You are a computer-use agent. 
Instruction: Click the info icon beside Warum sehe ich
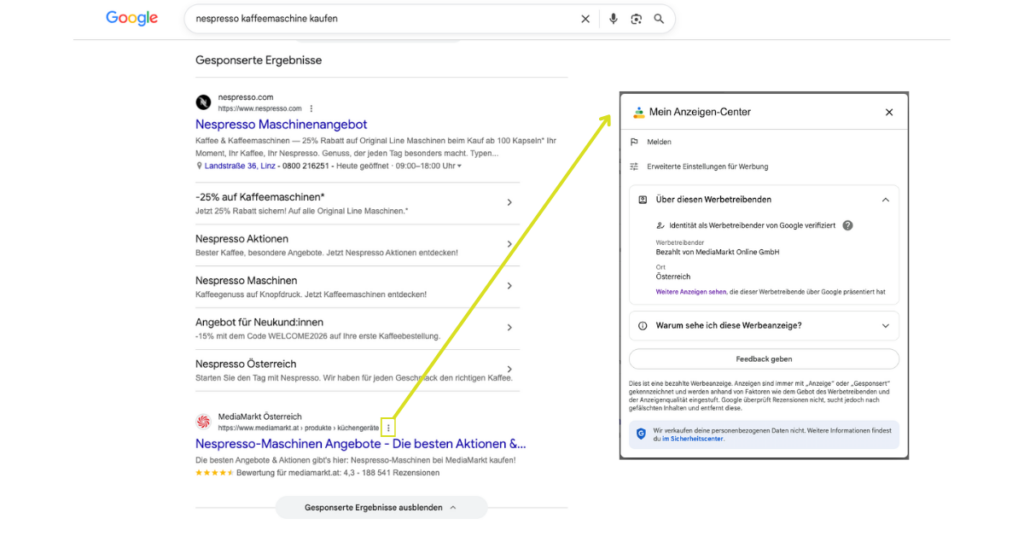pyautogui.click(x=643, y=326)
